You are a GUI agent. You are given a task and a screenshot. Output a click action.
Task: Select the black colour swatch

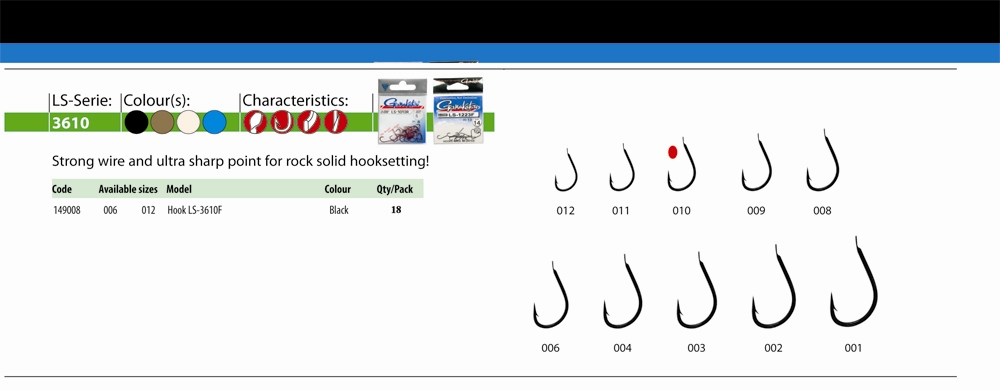pyautogui.click(x=136, y=122)
